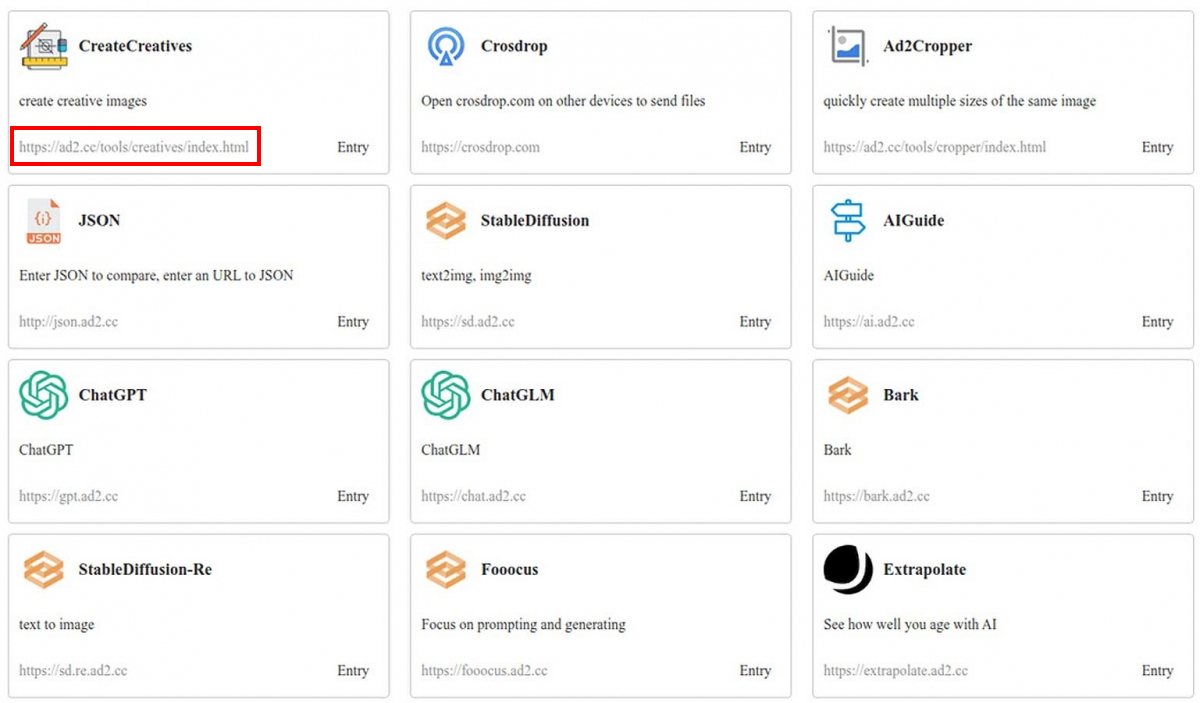This screenshot has height=703, width=1200.
Task: Click the CreateCreatives app icon
Action: point(43,46)
